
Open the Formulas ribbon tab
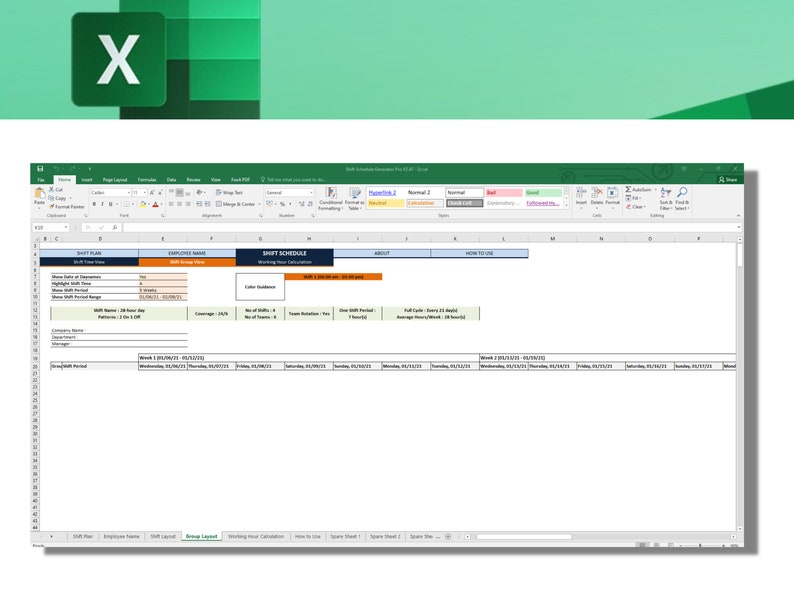tap(147, 180)
